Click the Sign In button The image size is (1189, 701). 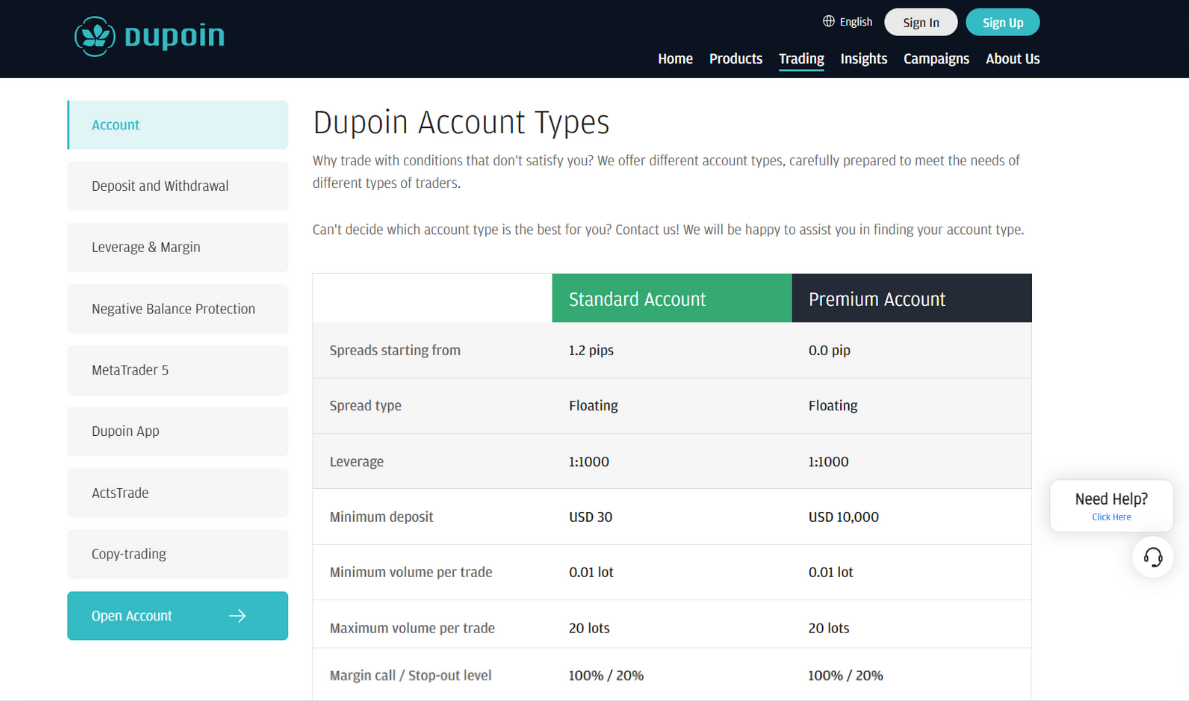pos(921,22)
